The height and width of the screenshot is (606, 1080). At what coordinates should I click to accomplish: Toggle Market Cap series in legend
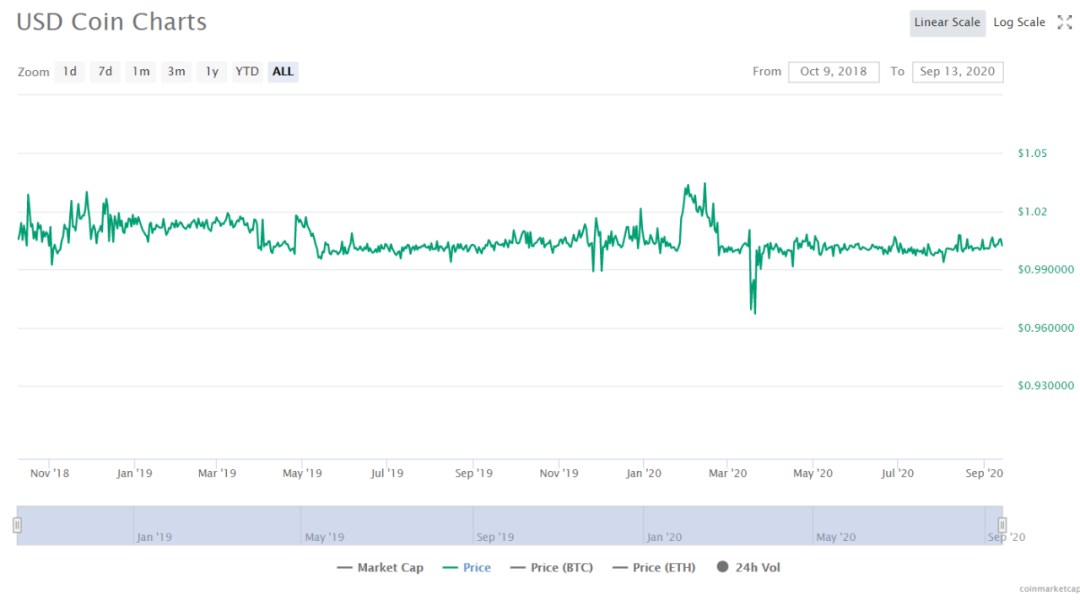coord(380,568)
